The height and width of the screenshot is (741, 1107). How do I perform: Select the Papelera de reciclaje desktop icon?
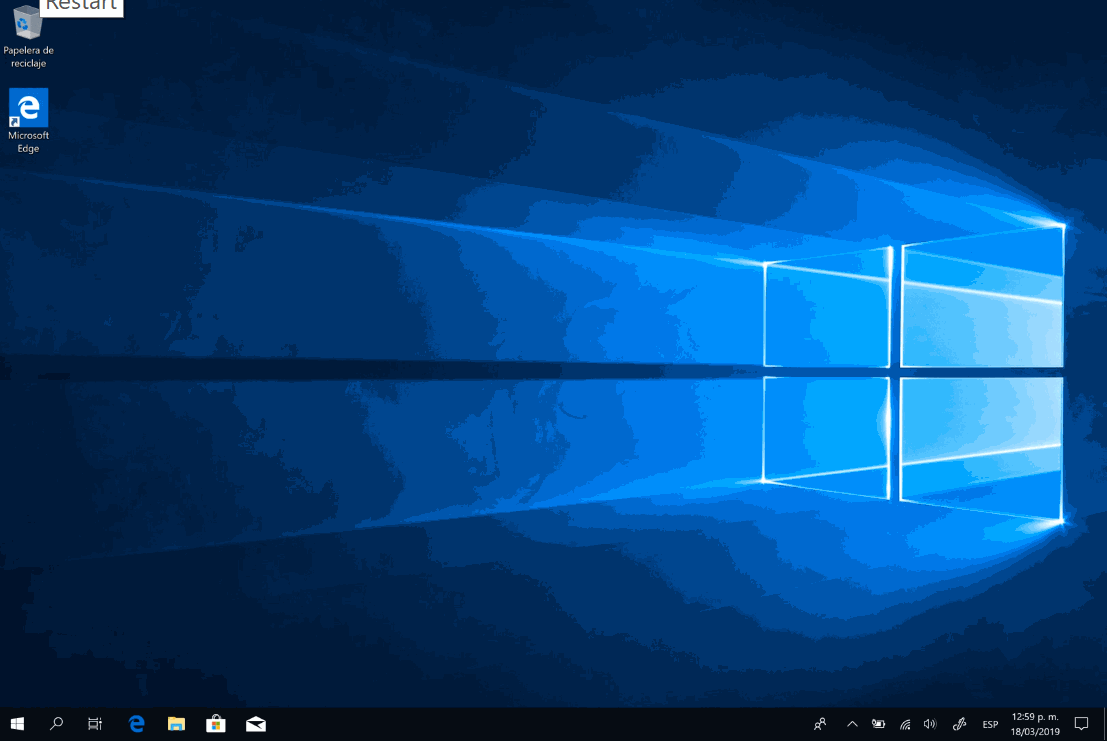(28, 35)
